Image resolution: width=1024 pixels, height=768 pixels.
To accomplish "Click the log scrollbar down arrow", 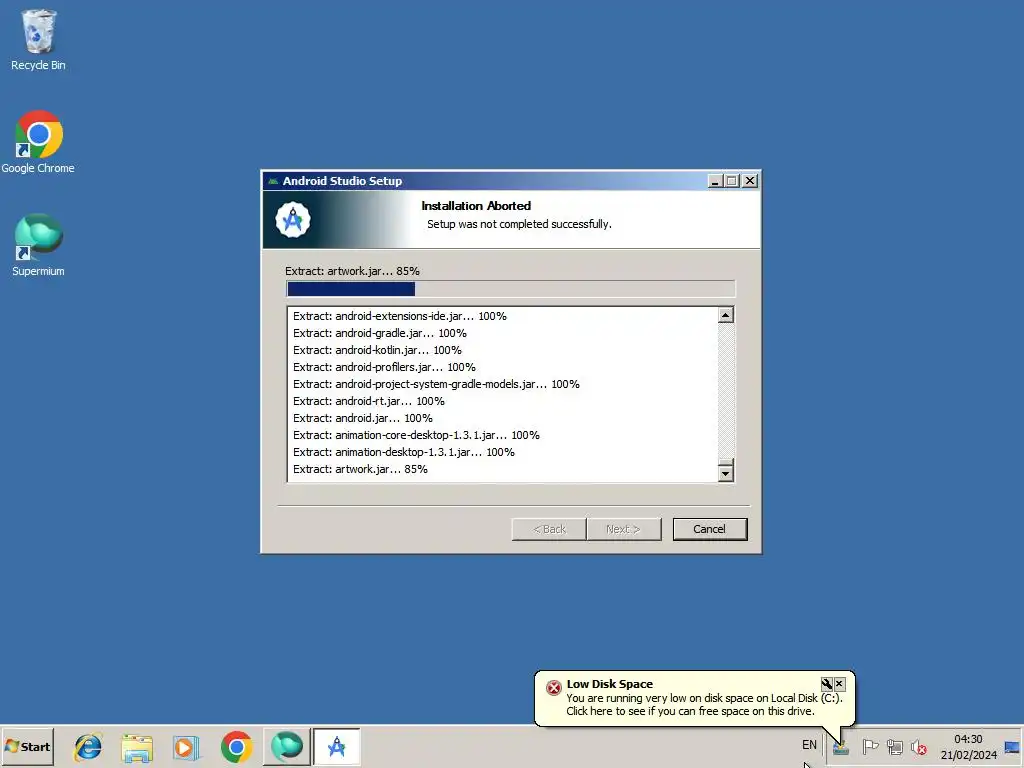I will (726, 473).
